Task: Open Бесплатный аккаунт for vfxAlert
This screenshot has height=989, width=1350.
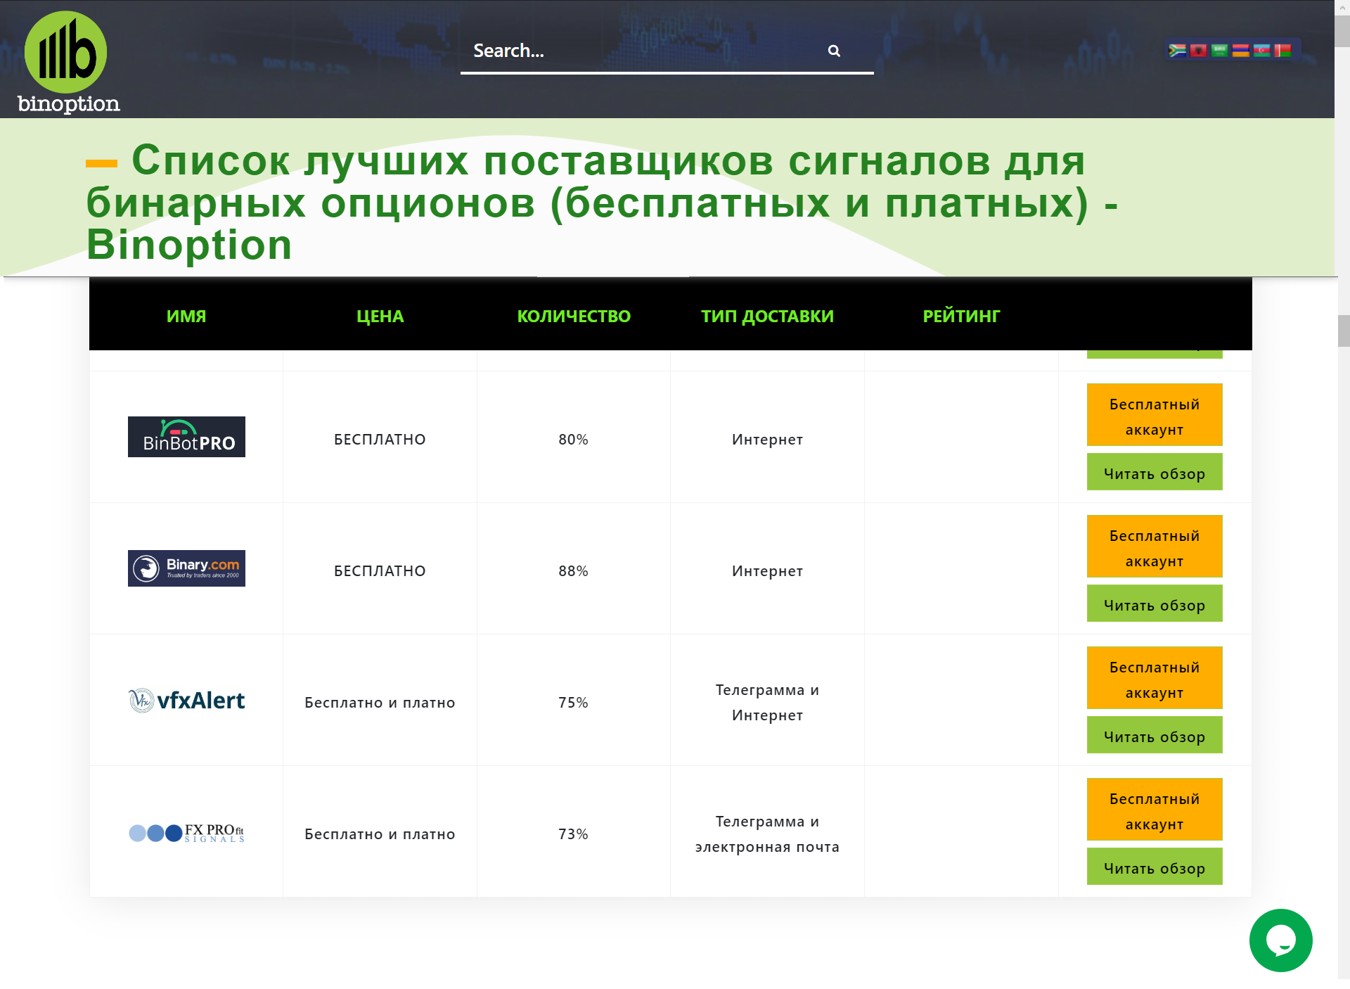Action: (x=1154, y=678)
